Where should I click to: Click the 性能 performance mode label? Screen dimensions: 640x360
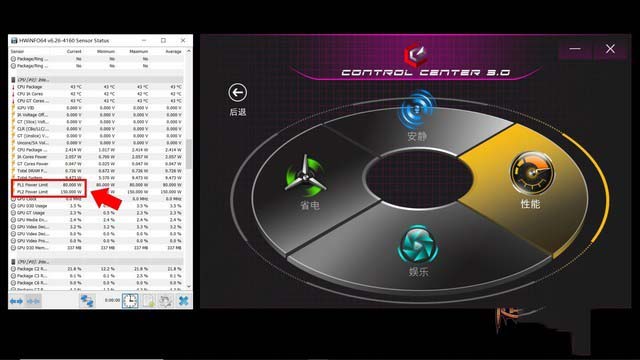pyautogui.click(x=530, y=204)
